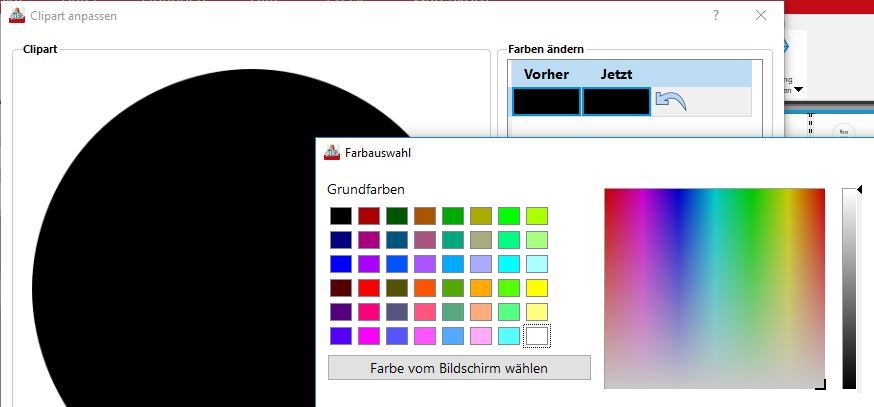Choose the dark green Grundfarben swatch
874x407 pixels.
coord(397,216)
